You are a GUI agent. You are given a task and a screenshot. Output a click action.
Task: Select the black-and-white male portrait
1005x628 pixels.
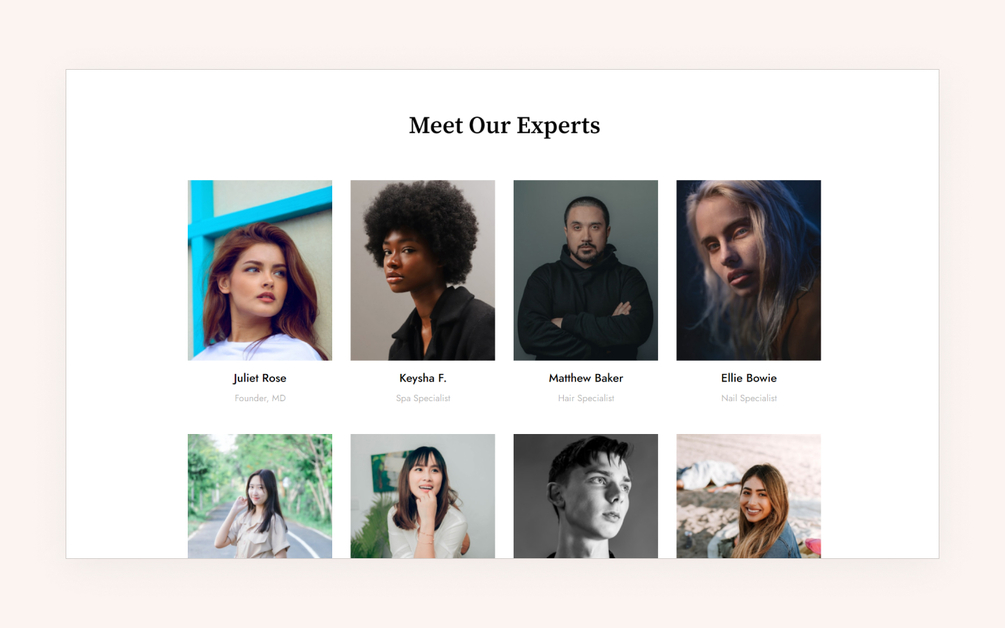point(585,496)
